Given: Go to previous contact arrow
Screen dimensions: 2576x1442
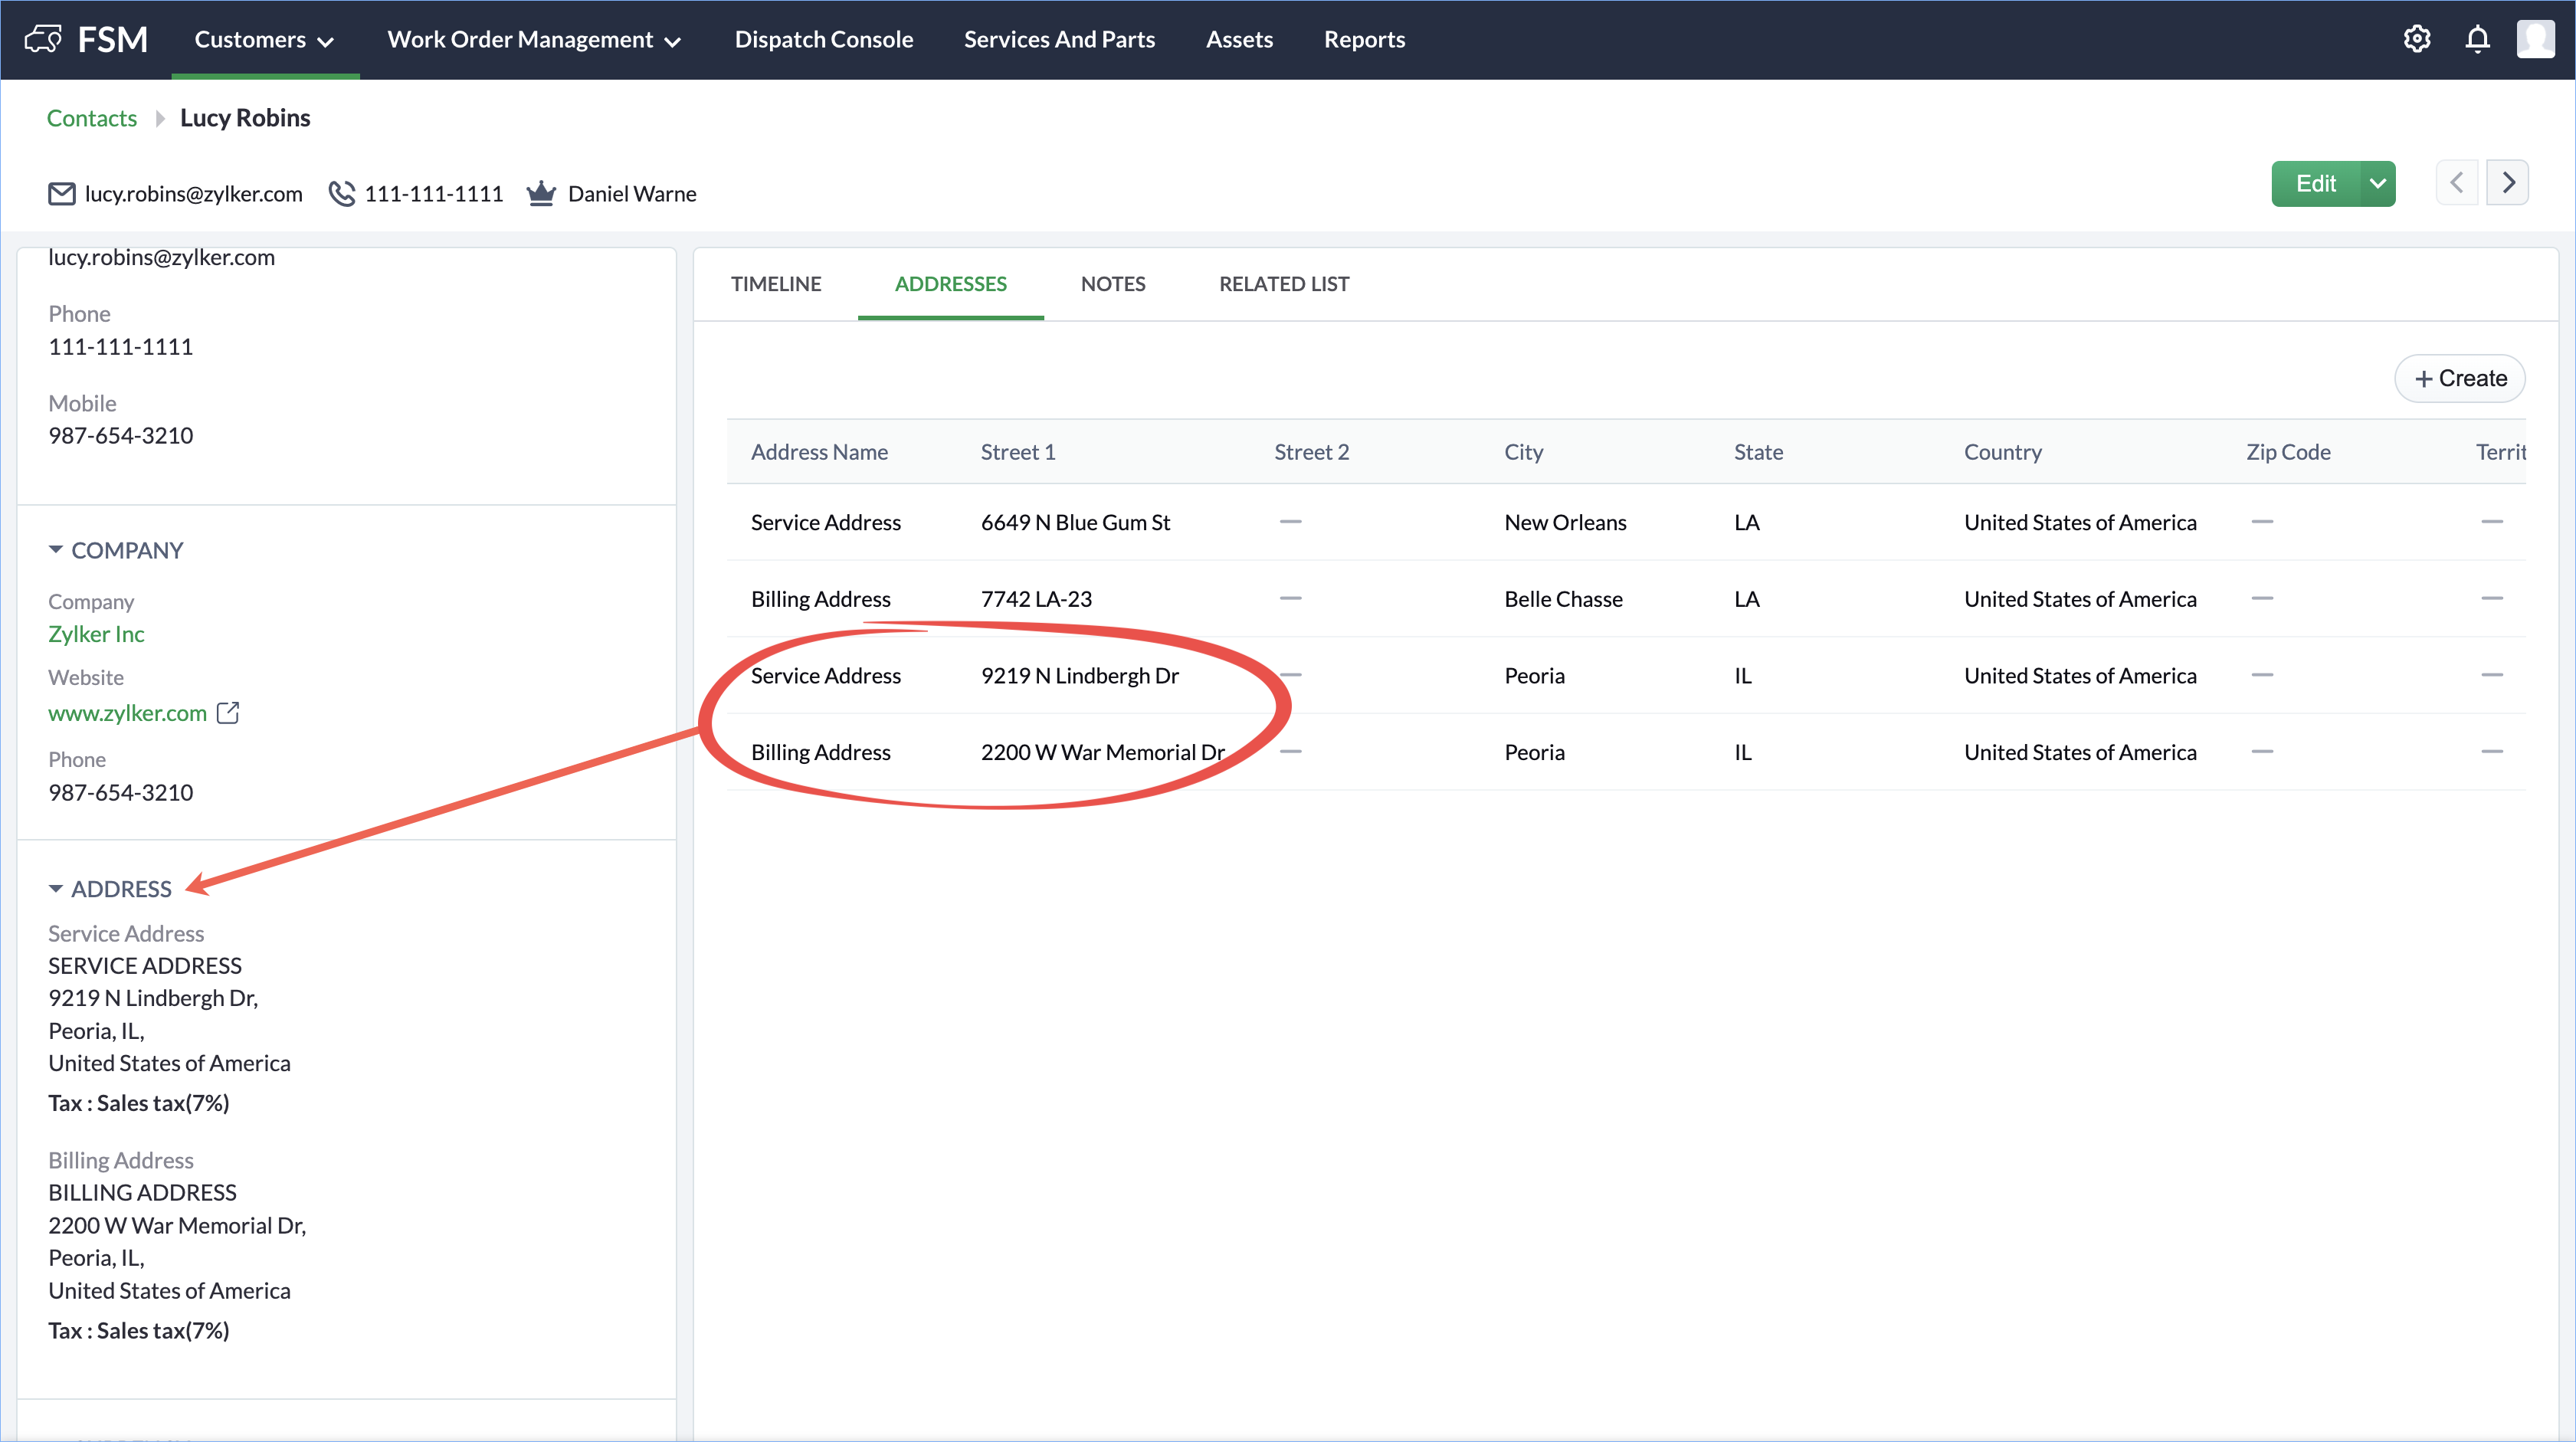Looking at the screenshot, I should point(2456,183).
